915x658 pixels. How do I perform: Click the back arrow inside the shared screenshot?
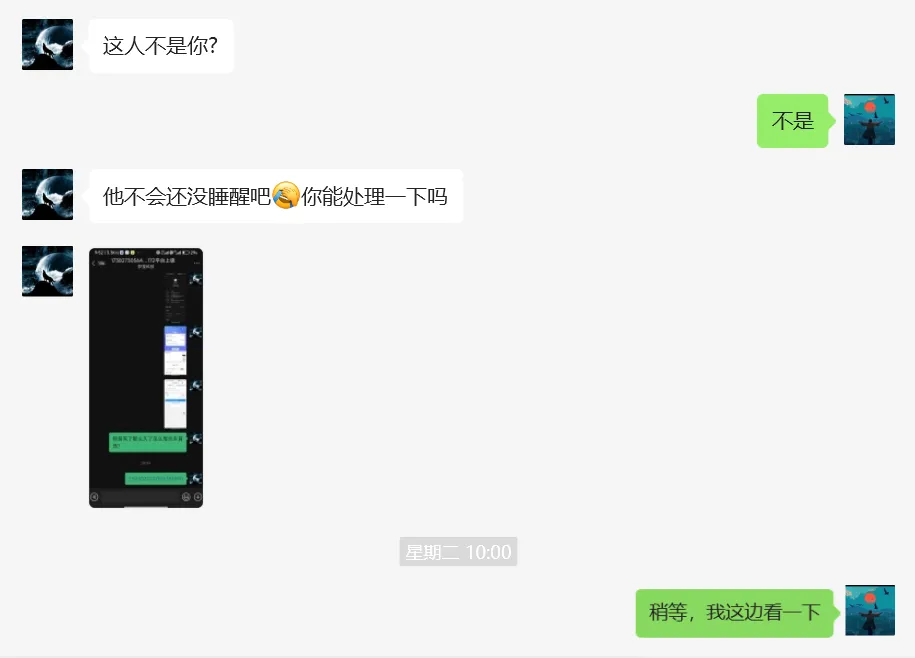click(x=94, y=263)
